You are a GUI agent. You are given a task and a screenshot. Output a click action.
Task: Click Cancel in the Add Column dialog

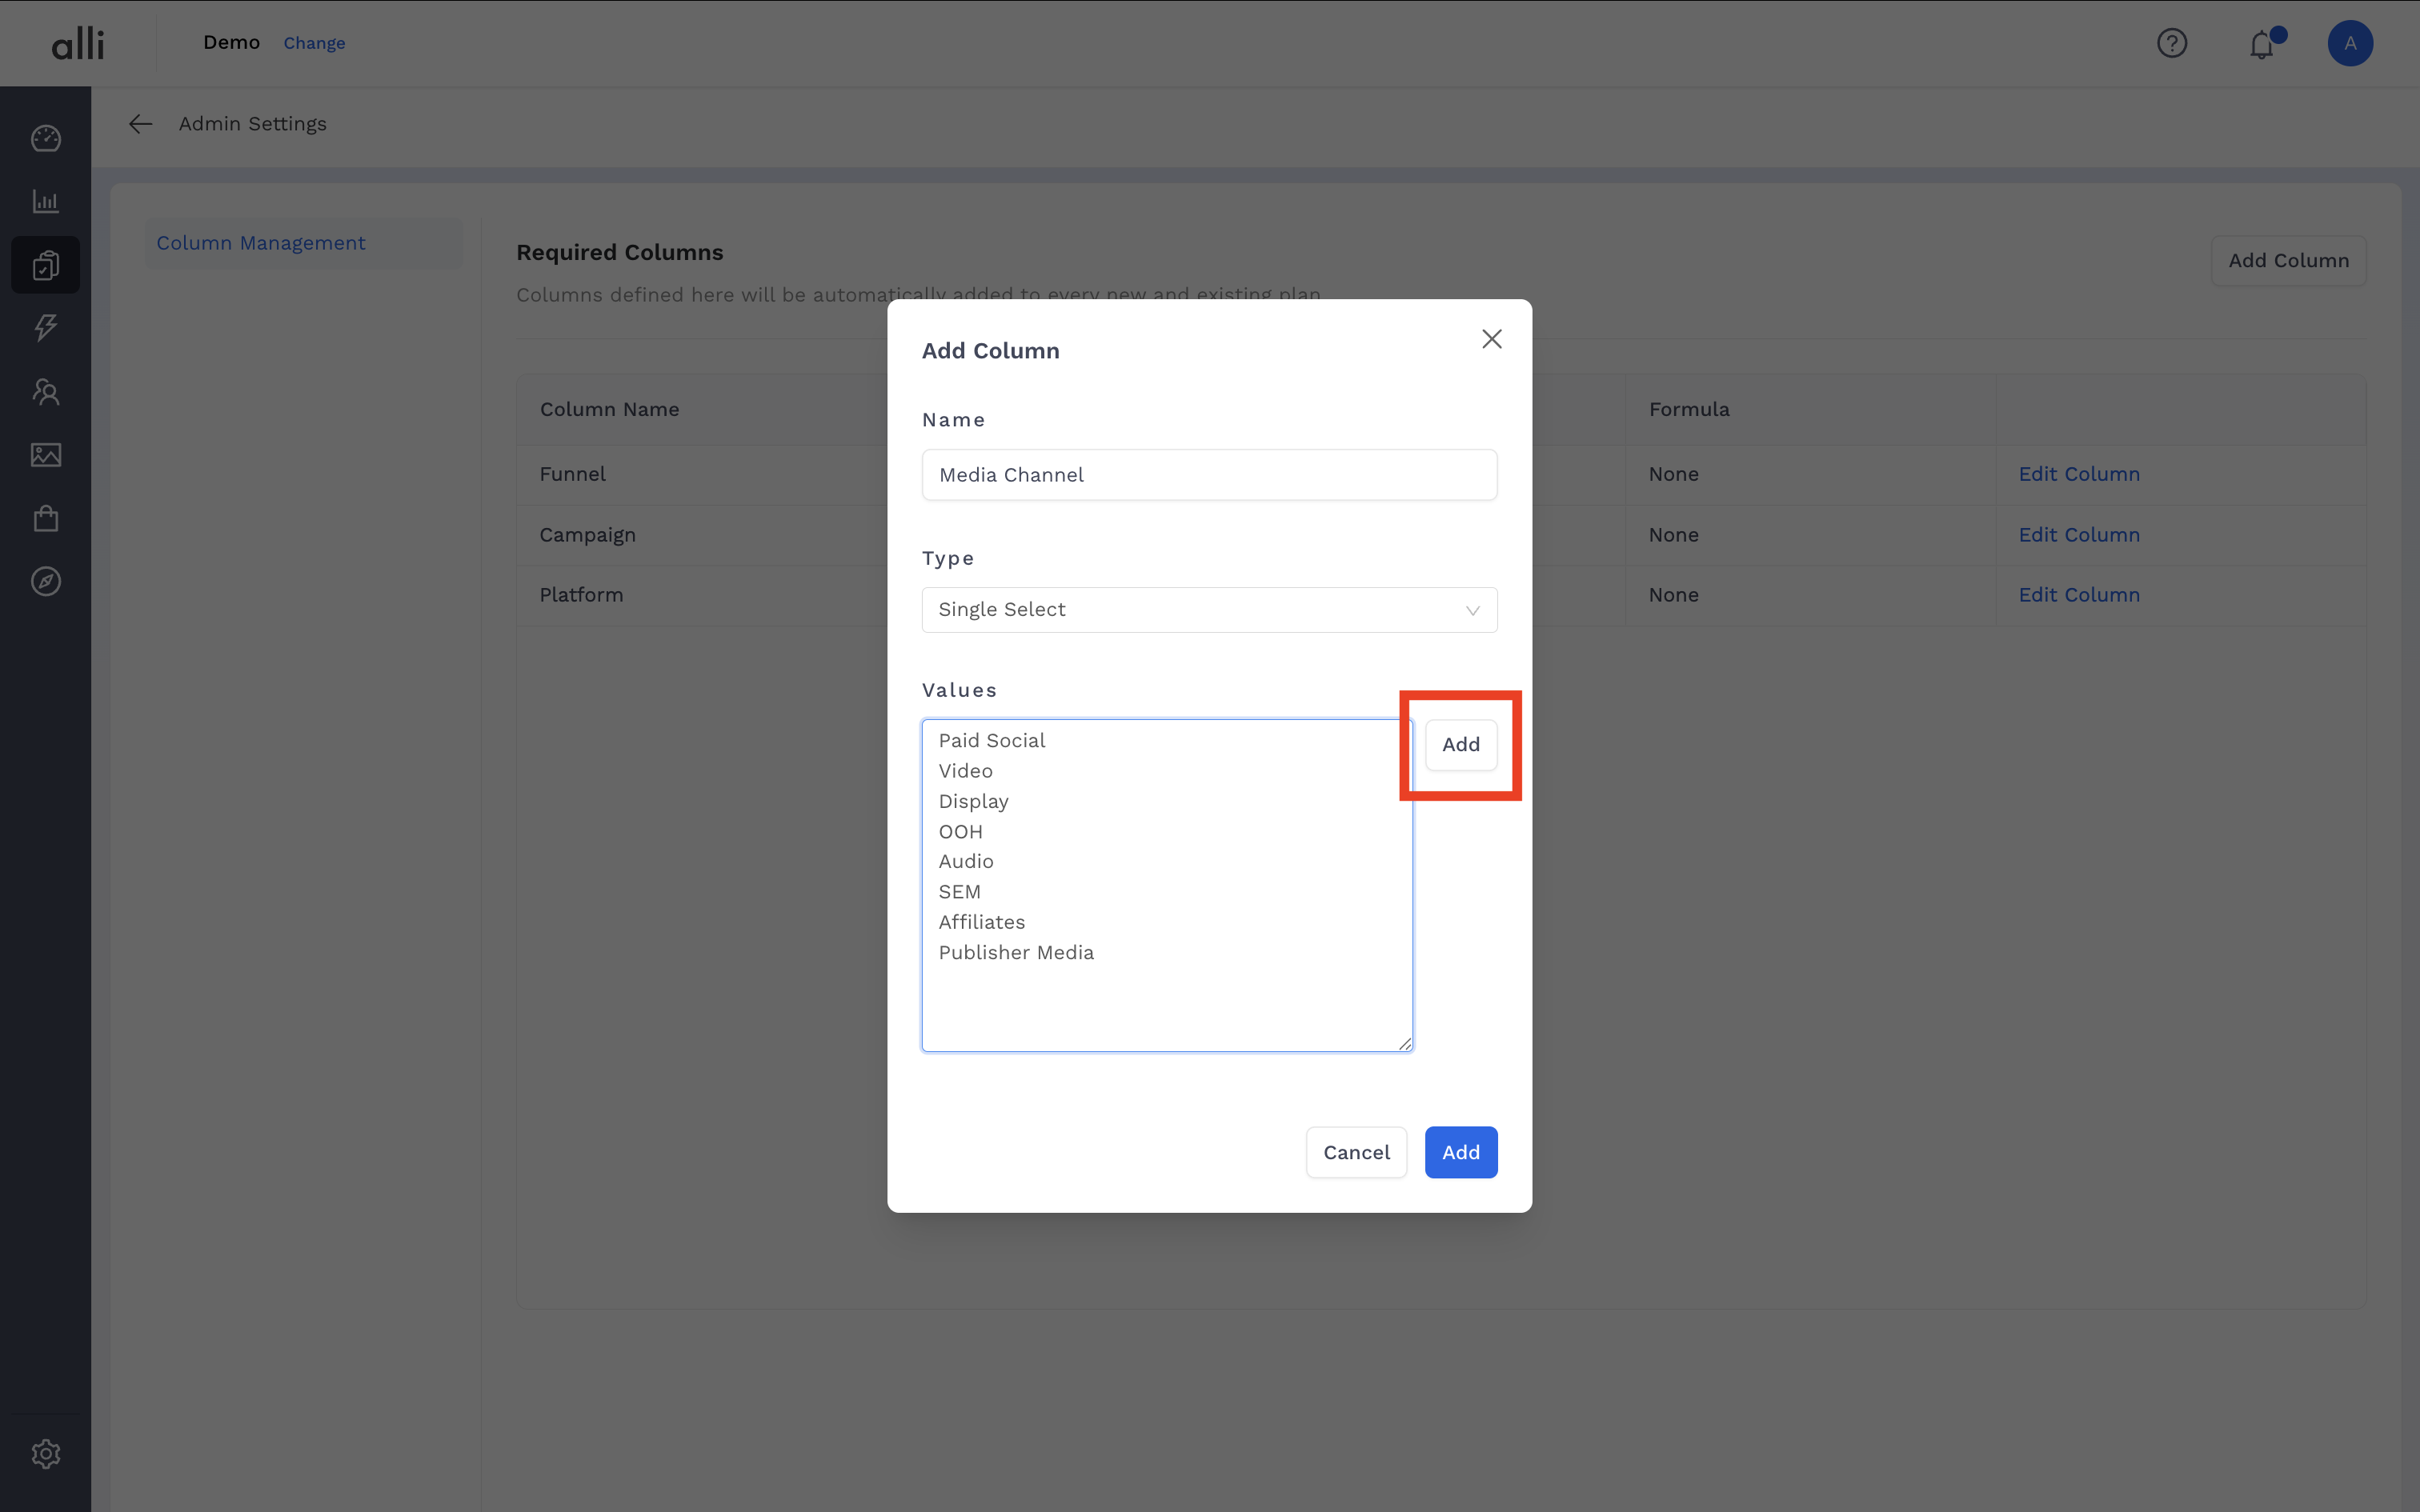1355,1152
